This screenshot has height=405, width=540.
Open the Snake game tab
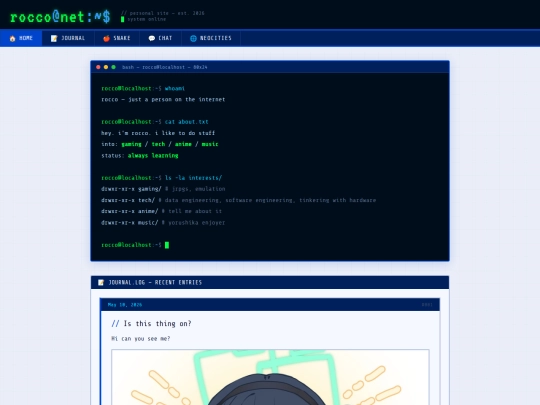coord(117,38)
